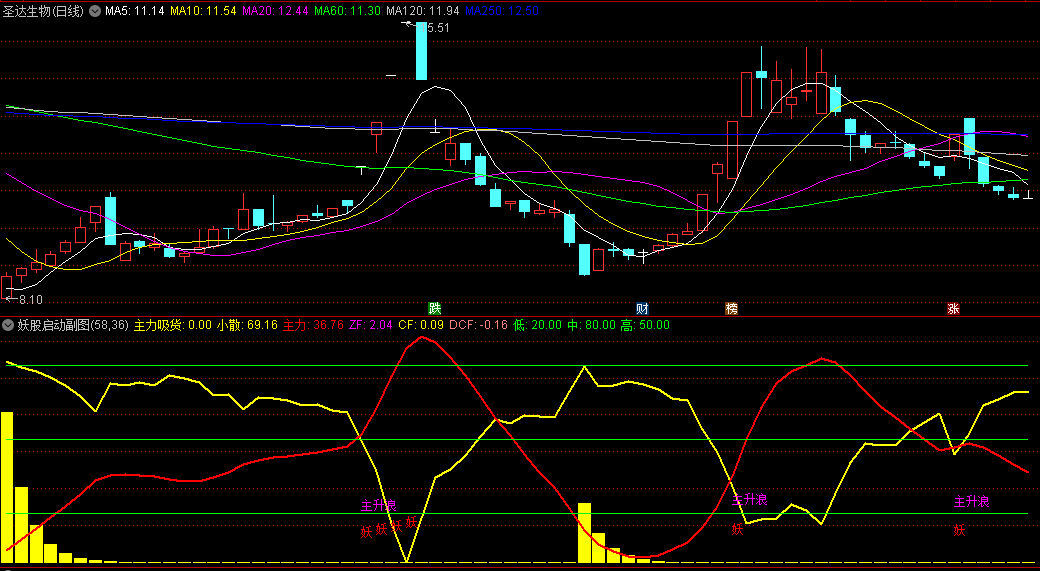Viewport: 1040px width, 571px height.
Task: Click the orange 榜 event marker
Action: tap(732, 308)
